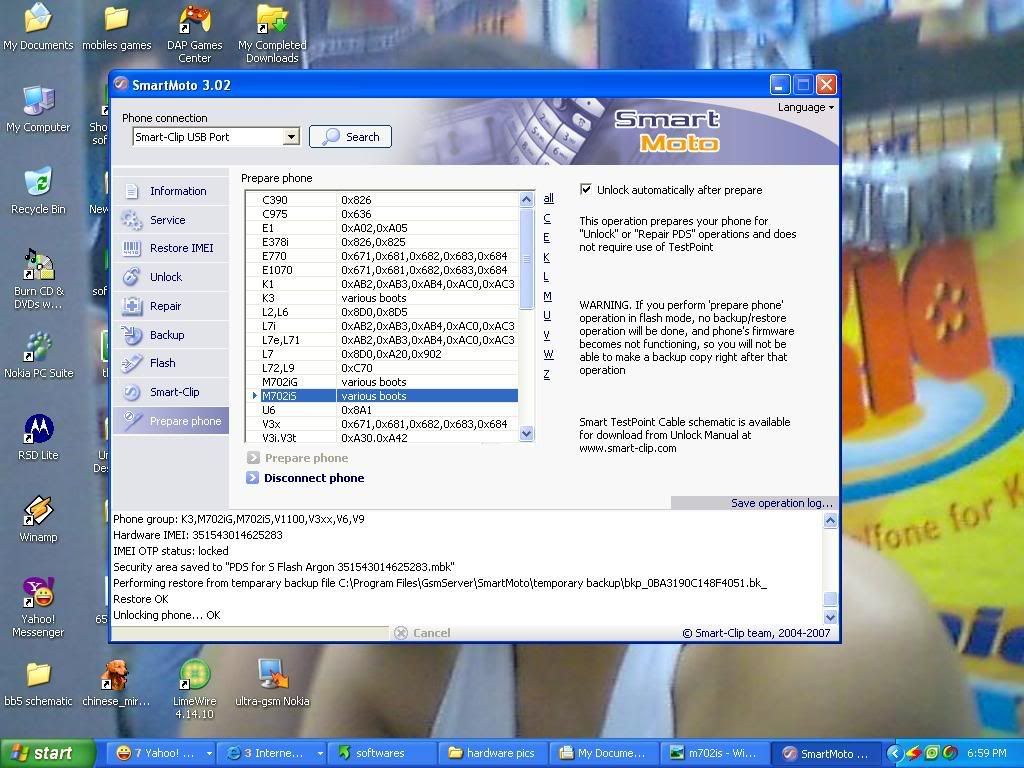Open chinese_mir desktop shortcut
The height and width of the screenshot is (768, 1024).
point(116,675)
